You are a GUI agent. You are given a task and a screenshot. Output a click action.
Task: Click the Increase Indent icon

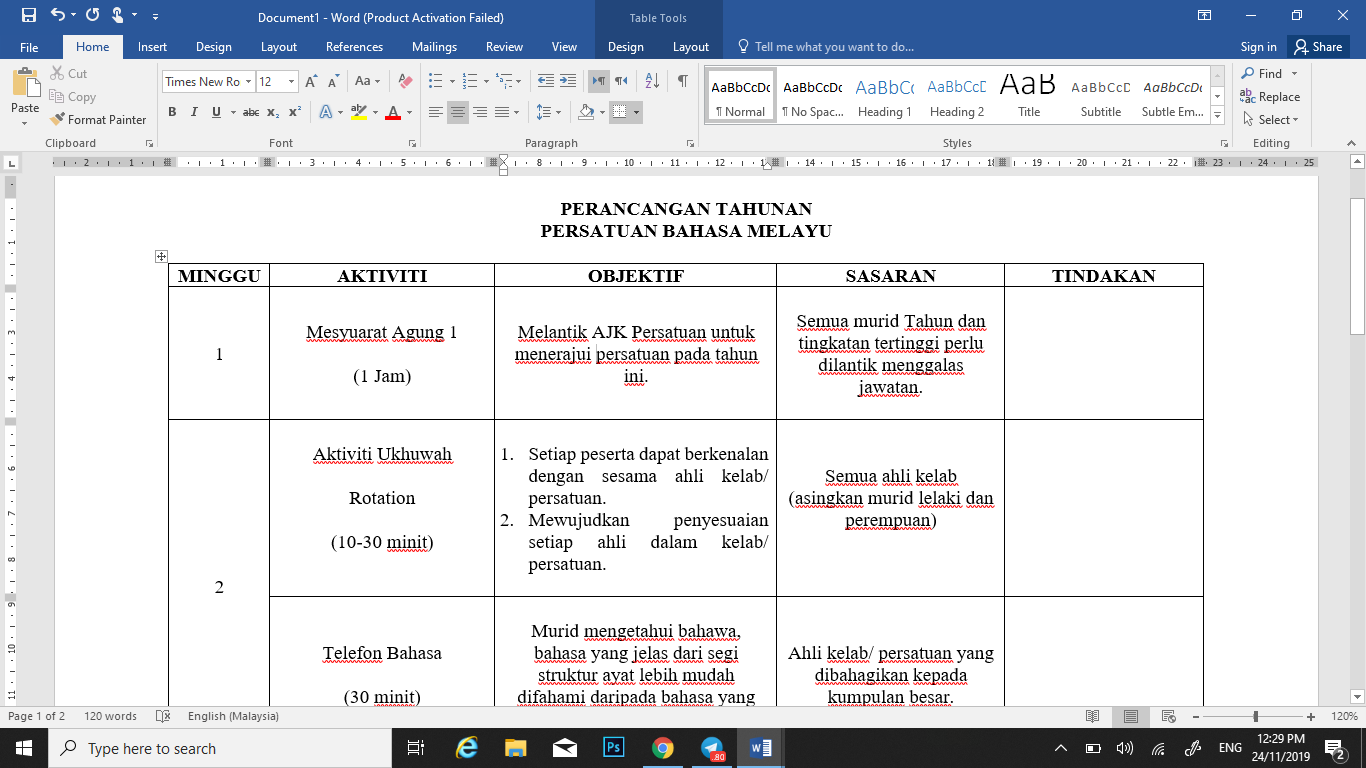point(568,82)
